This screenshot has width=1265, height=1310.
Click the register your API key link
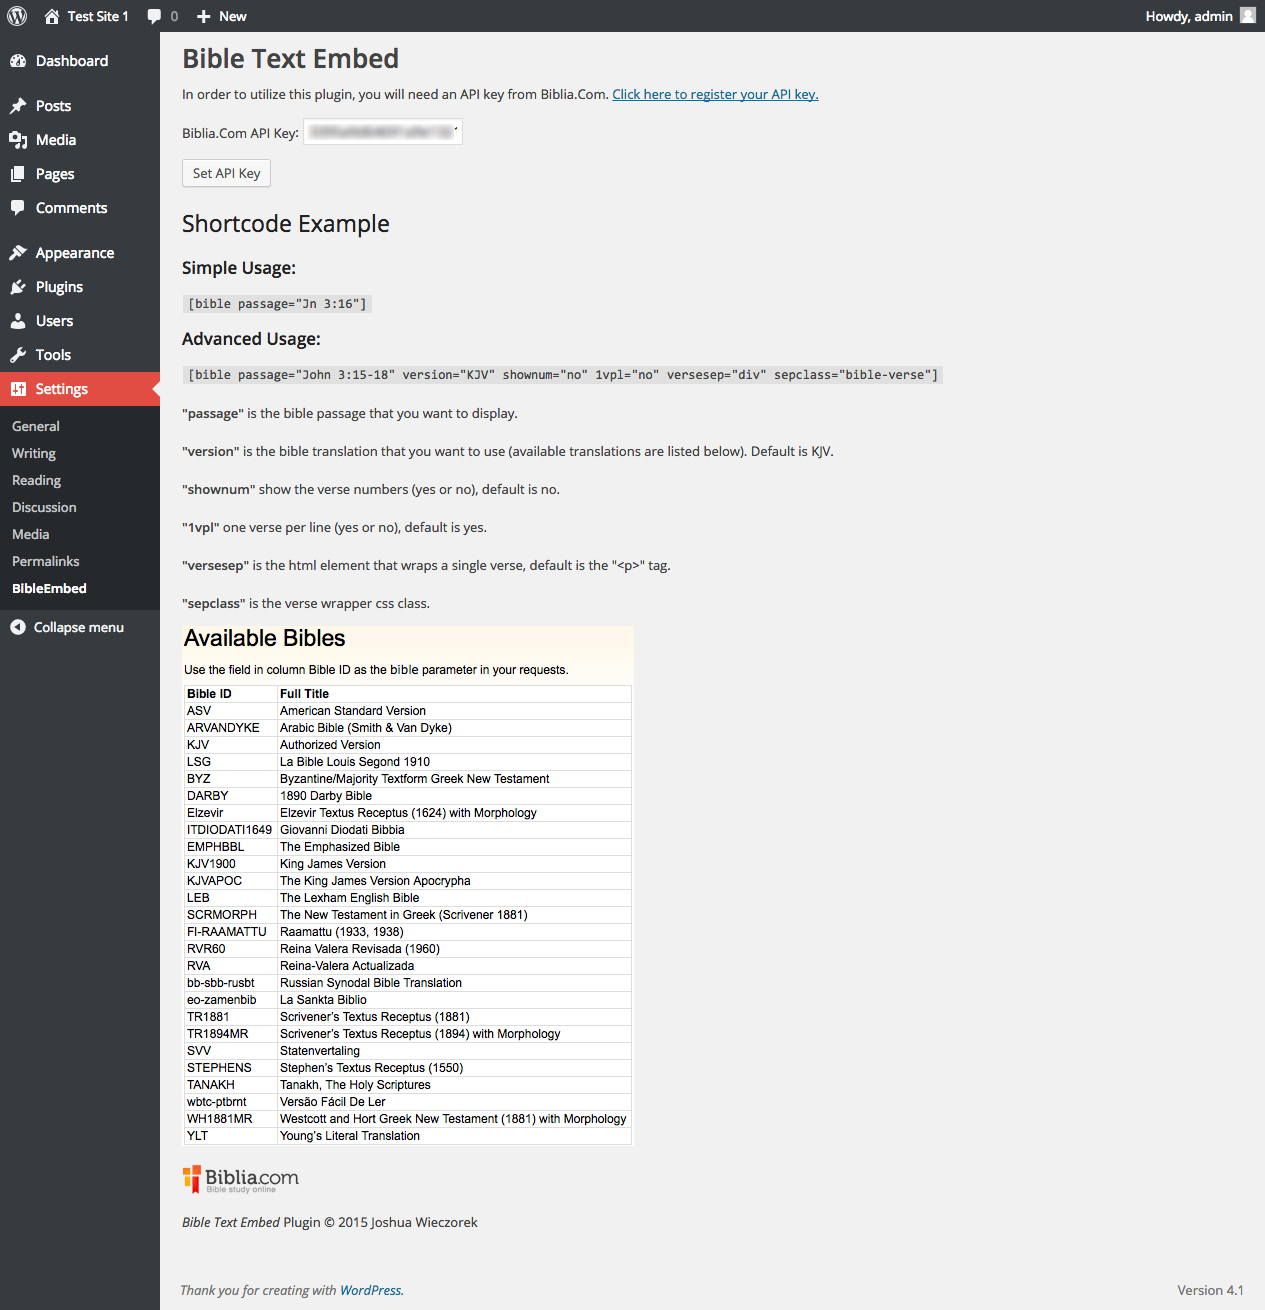click(x=715, y=94)
